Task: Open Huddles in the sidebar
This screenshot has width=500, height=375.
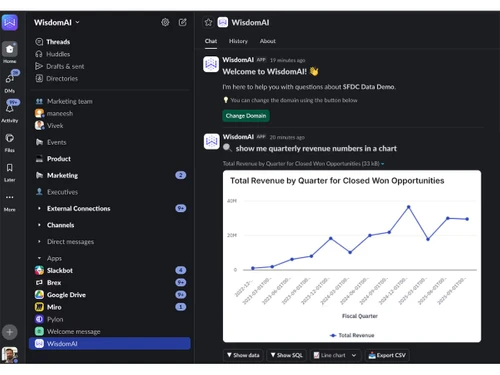Action: click(x=110, y=54)
